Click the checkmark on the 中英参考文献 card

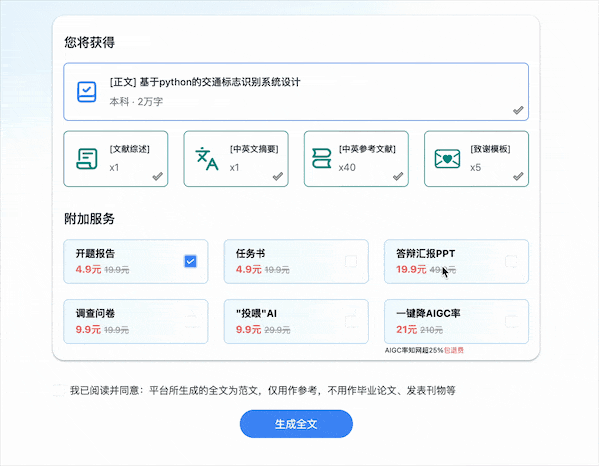tap(398, 176)
